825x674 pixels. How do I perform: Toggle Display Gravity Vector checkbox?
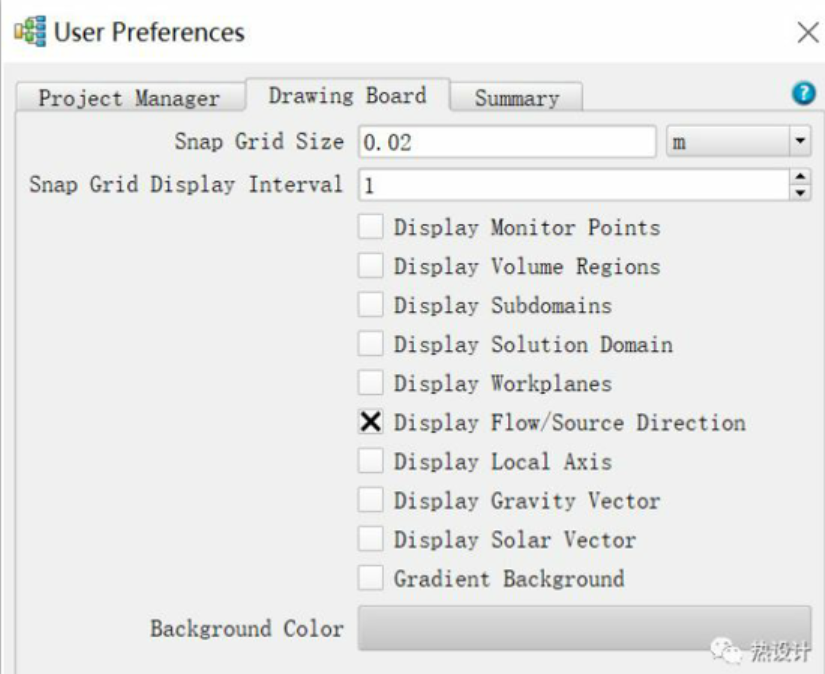[x=371, y=500]
